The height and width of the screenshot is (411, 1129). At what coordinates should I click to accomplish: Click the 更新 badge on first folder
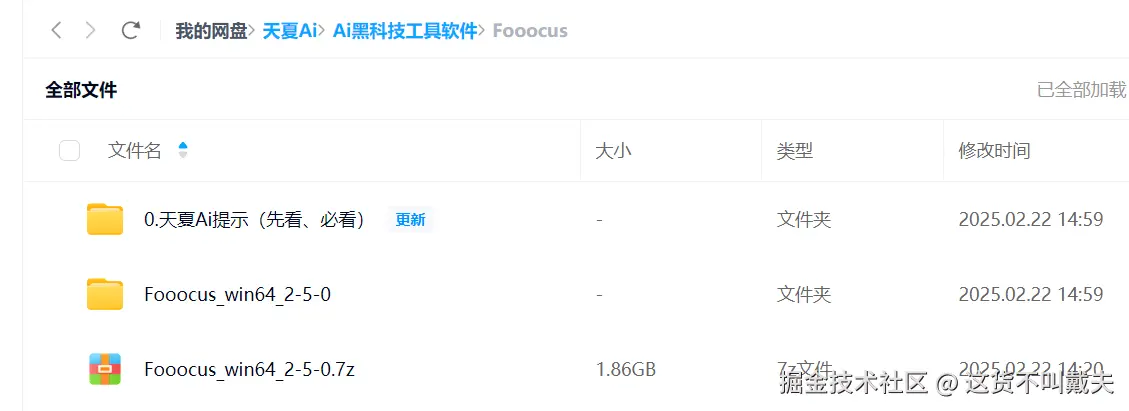(x=410, y=220)
